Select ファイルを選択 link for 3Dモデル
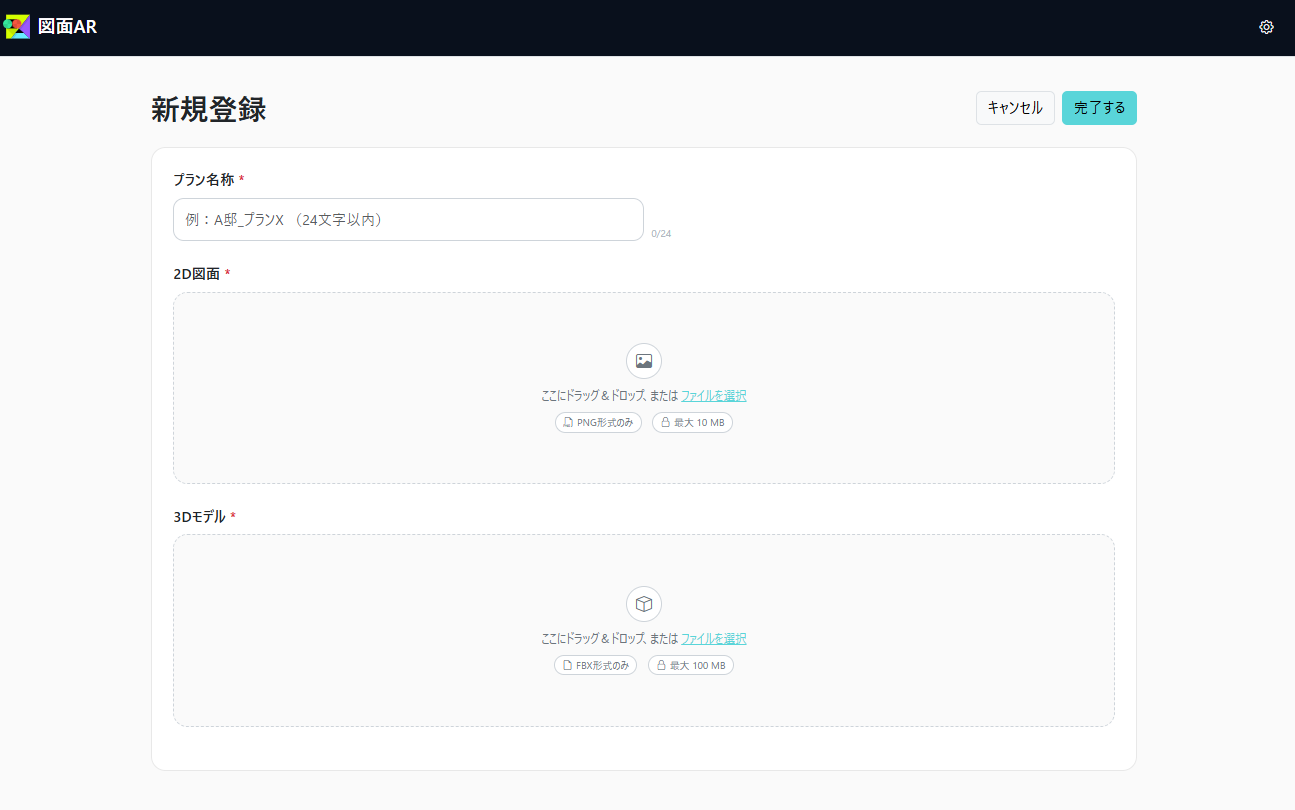This screenshot has height=810, width=1295. (x=714, y=639)
